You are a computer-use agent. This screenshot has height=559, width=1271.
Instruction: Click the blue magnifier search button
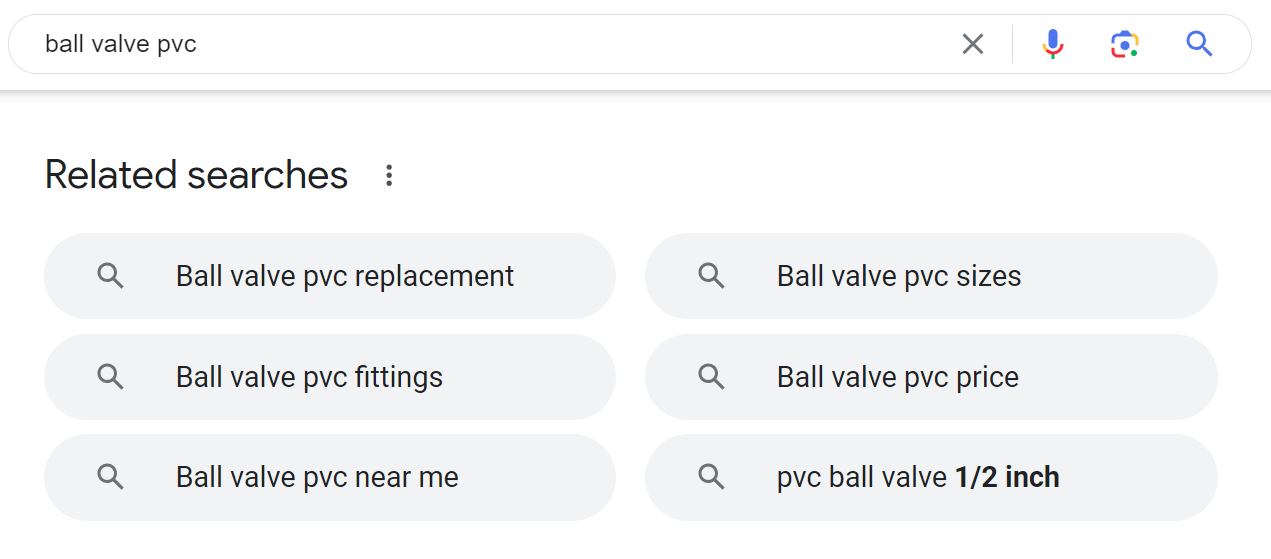coord(1199,44)
